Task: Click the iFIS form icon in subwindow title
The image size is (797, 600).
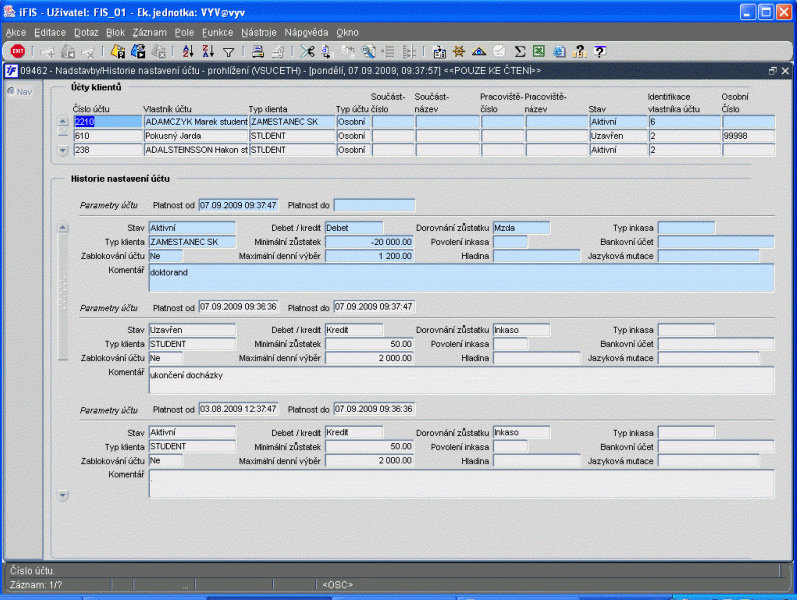Action: (11, 71)
